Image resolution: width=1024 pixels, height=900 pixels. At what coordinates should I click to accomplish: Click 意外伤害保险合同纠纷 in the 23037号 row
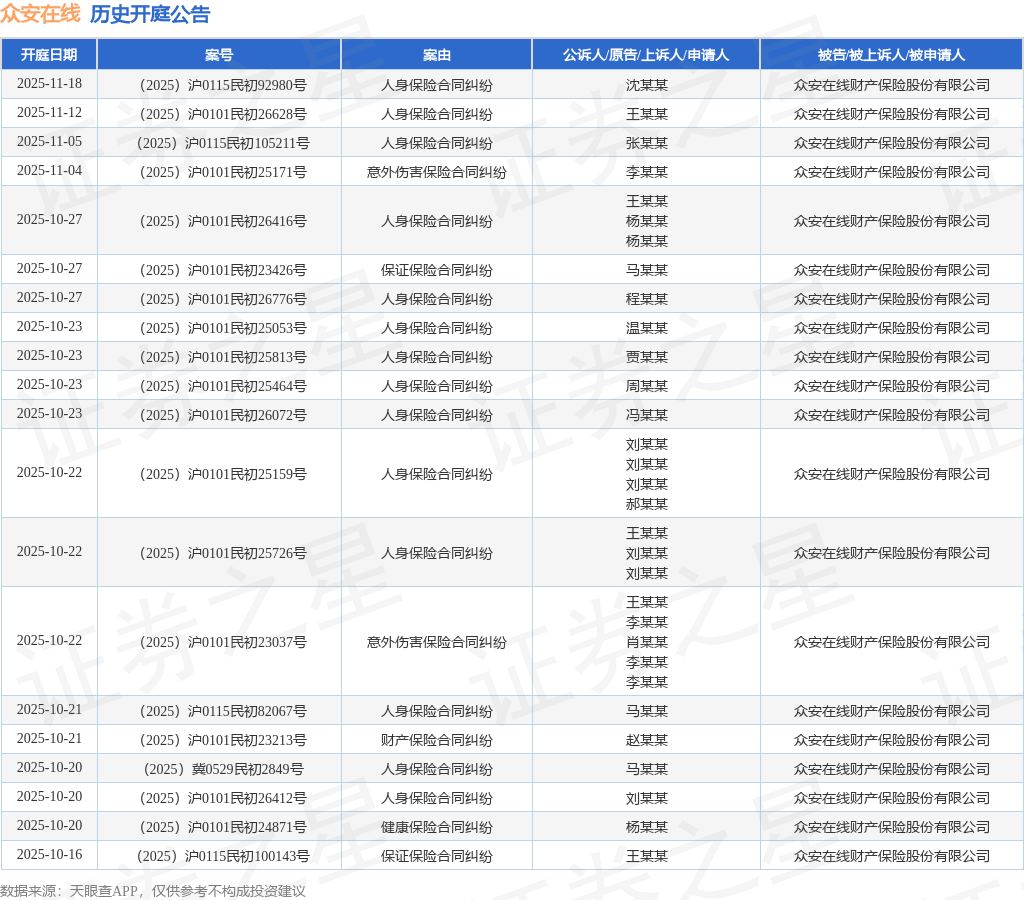[x=436, y=643]
